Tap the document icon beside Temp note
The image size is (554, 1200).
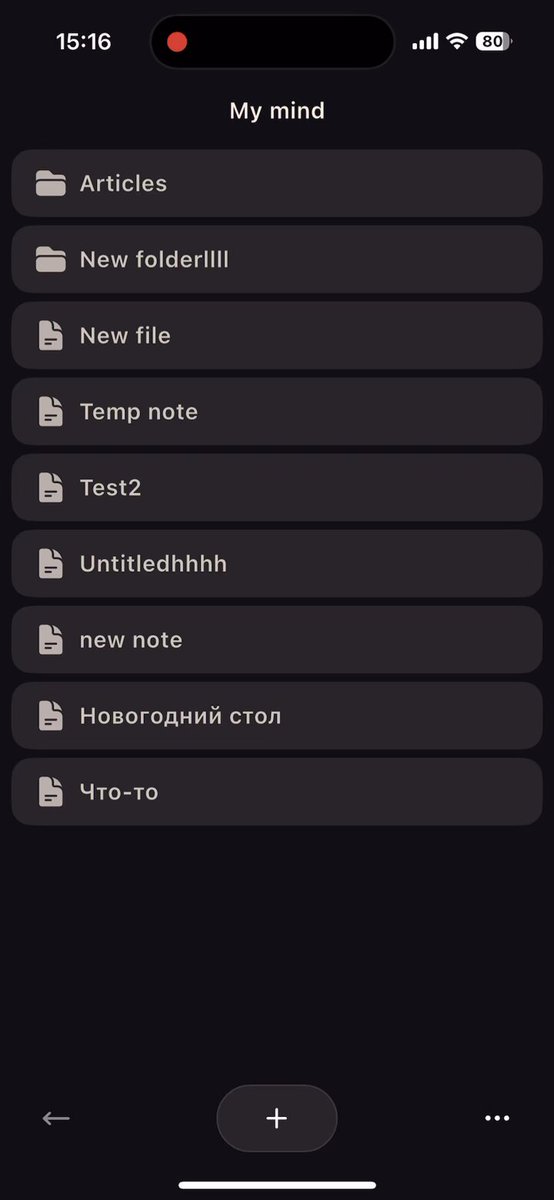coord(50,411)
